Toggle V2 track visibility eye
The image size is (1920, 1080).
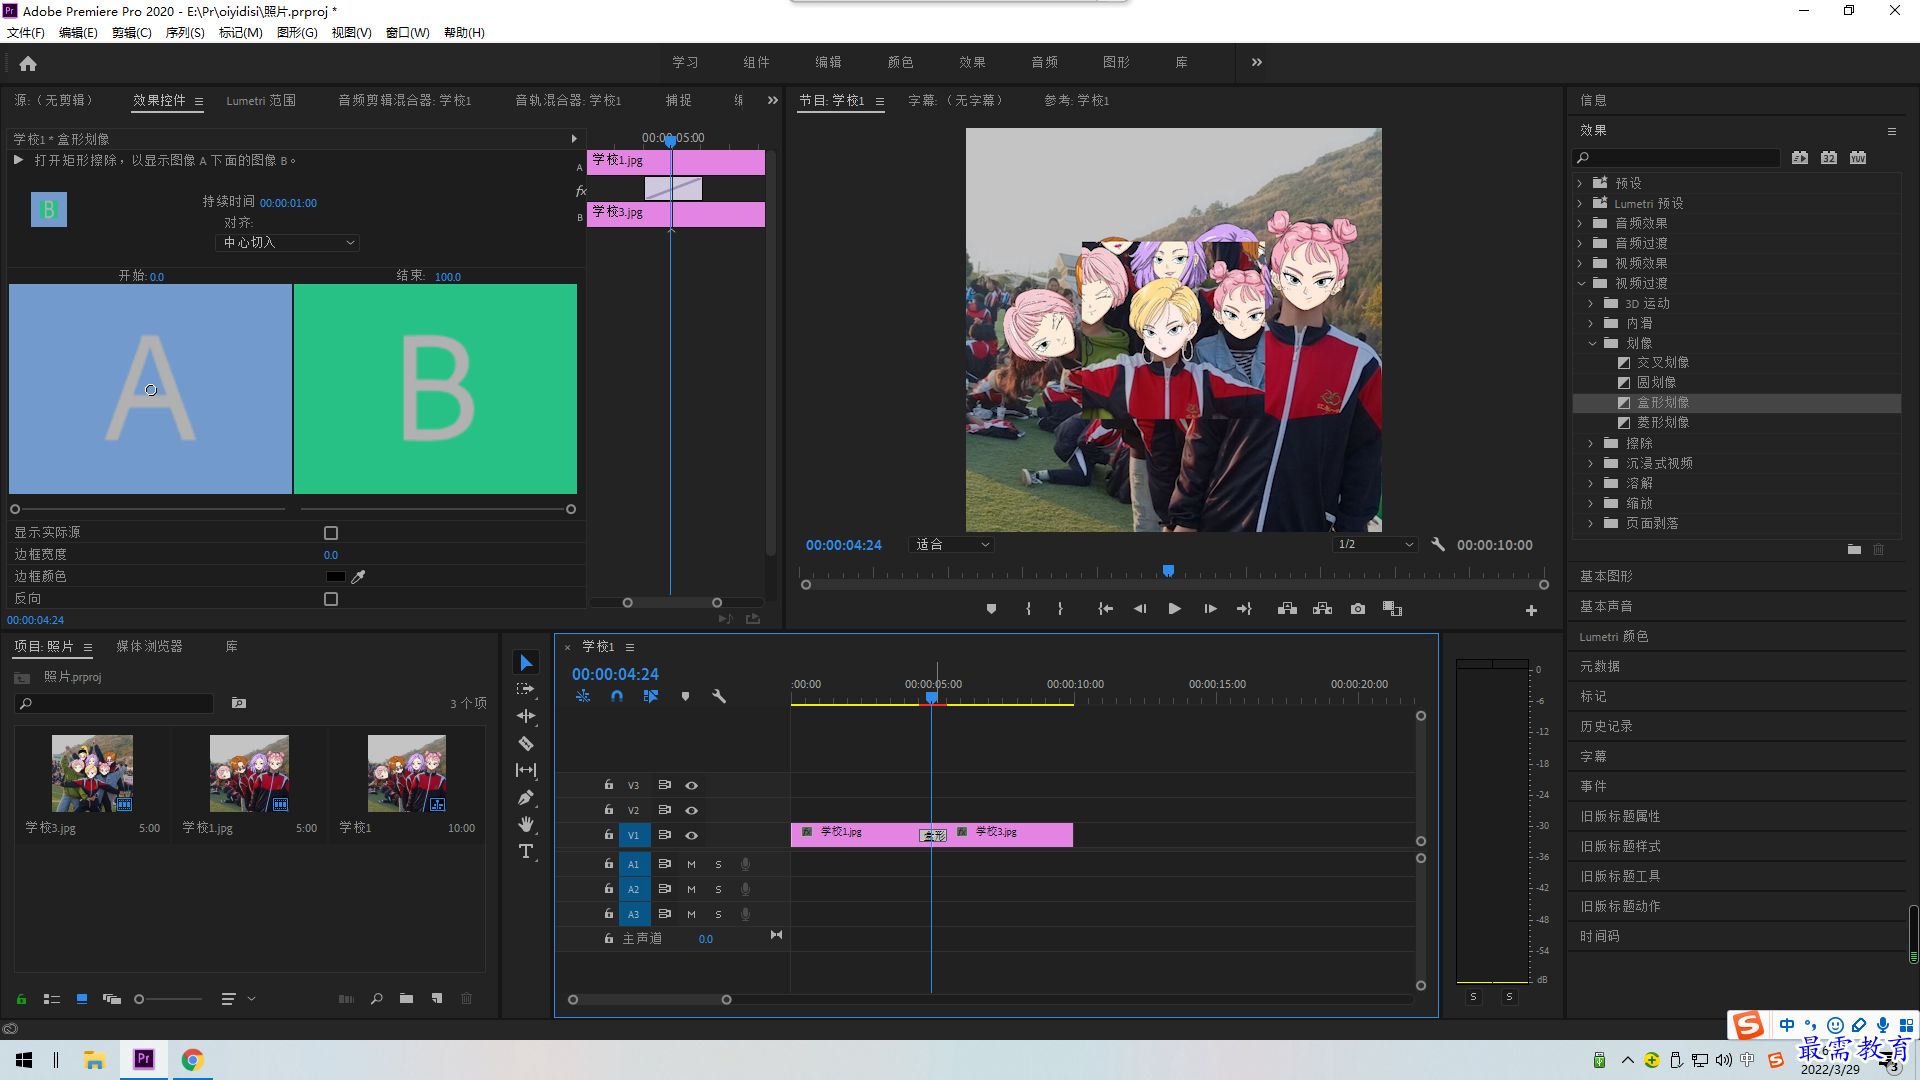[691, 810]
